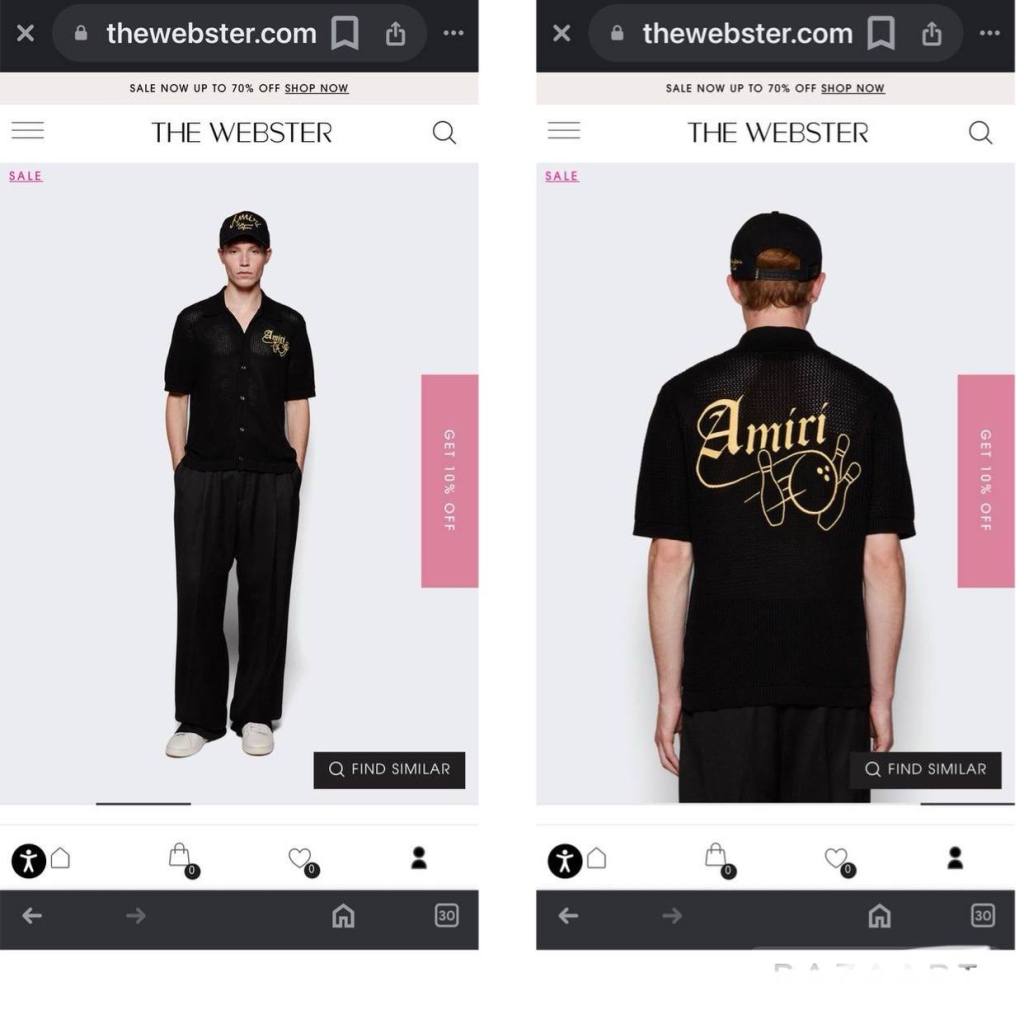Viewport: 1024px width, 1024px height.
Task: Tap FIND SIMILAR button on back-view photo
Action: pyautogui.click(x=925, y=770)
